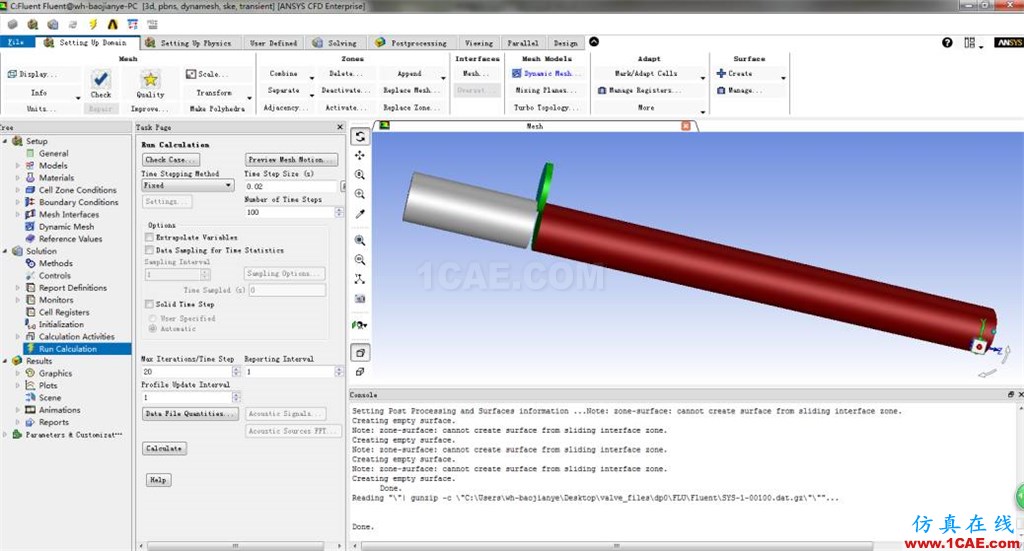Click Data File Quantities button
Screen dimensions: 1024x551
coord(189,414)
